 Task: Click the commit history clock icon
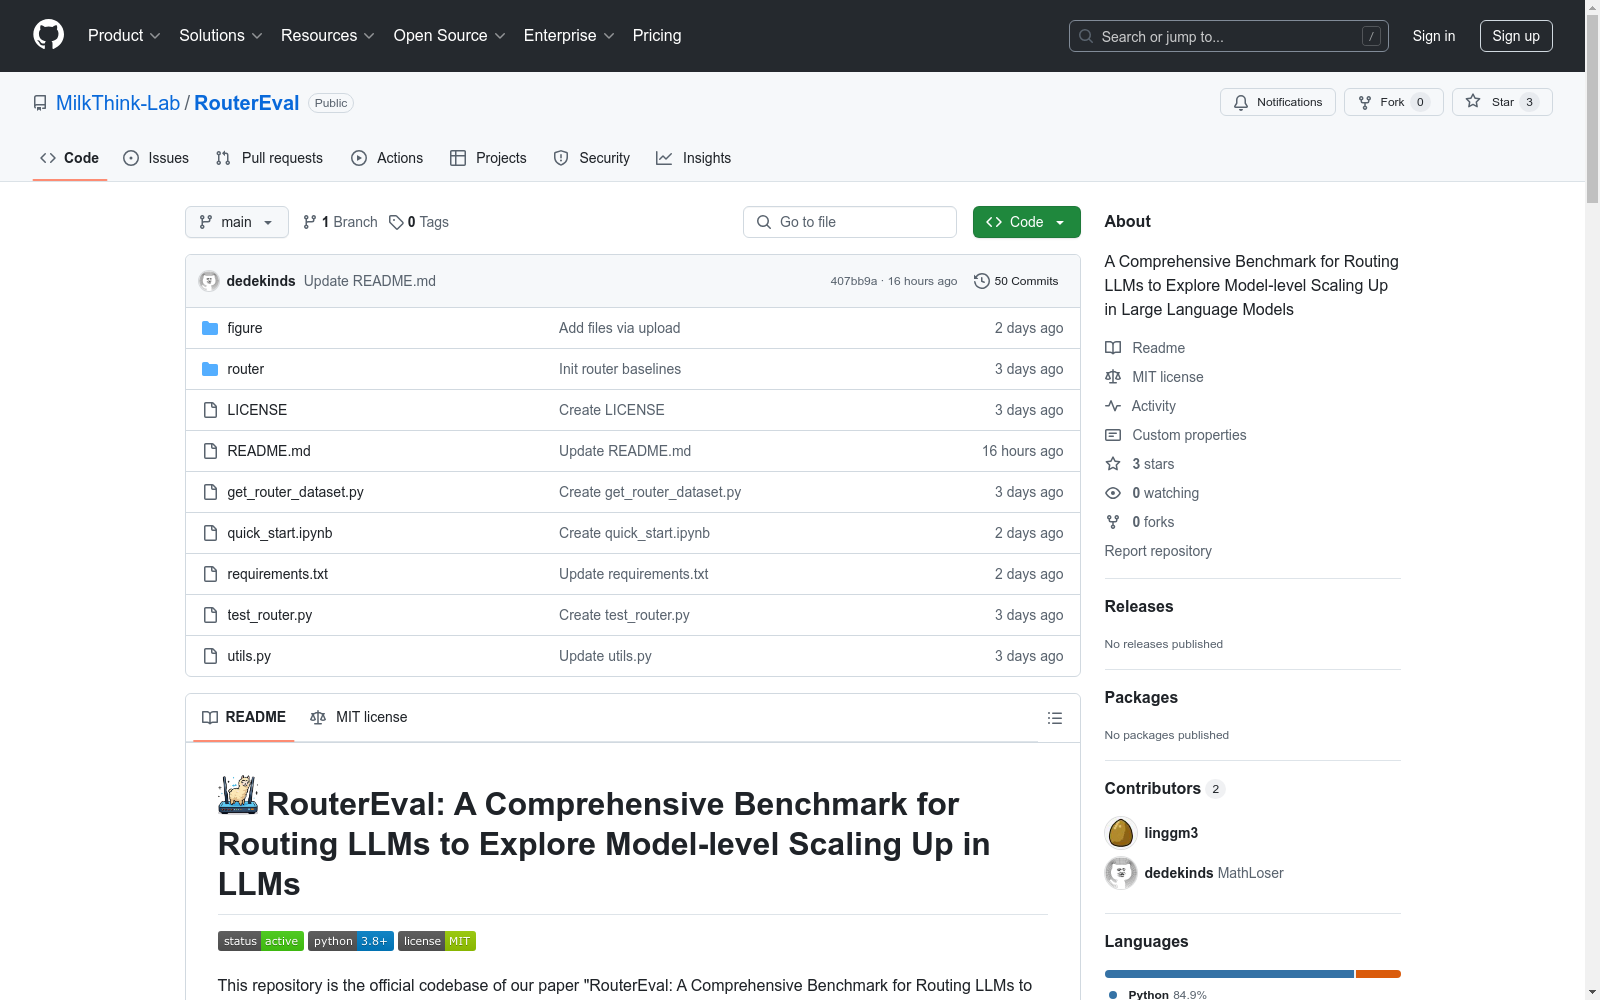coord(982,281)
